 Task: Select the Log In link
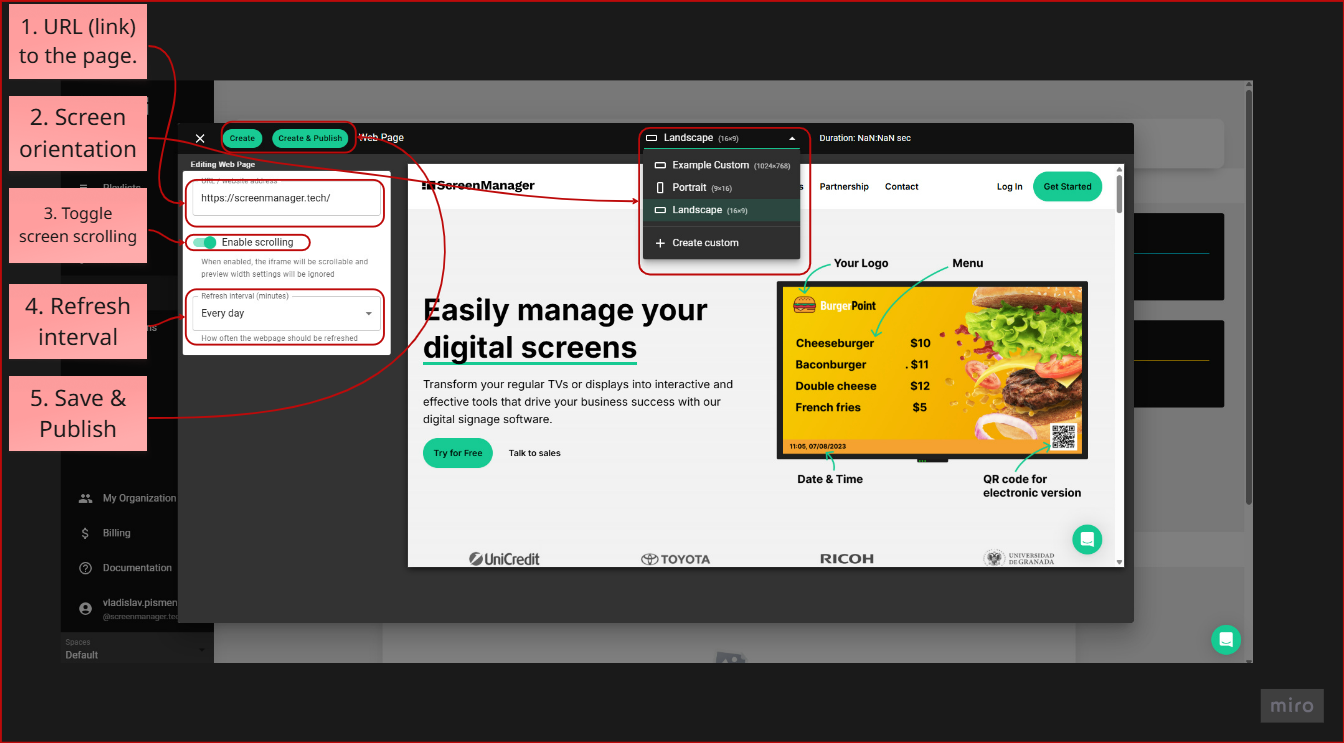click(x=1009, y=186)
